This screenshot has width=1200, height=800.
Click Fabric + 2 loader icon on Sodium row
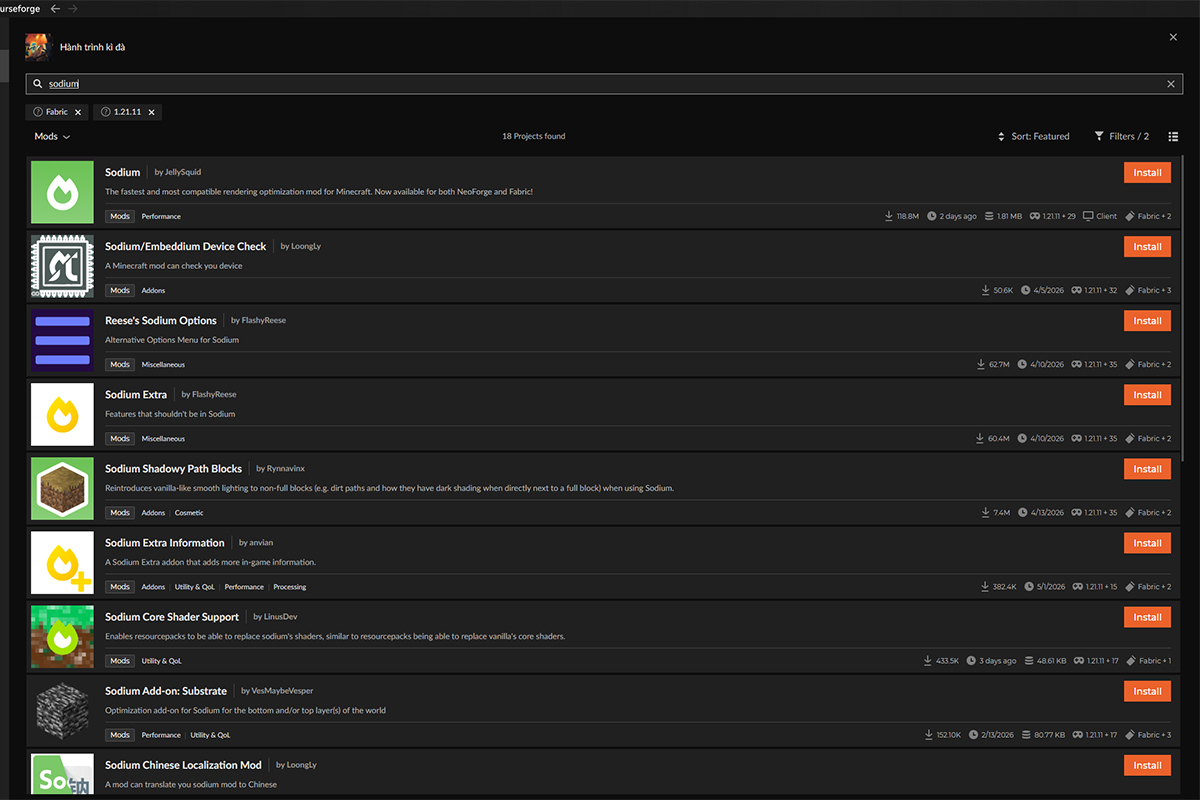pyautogui.click(x=1130, y=216)
